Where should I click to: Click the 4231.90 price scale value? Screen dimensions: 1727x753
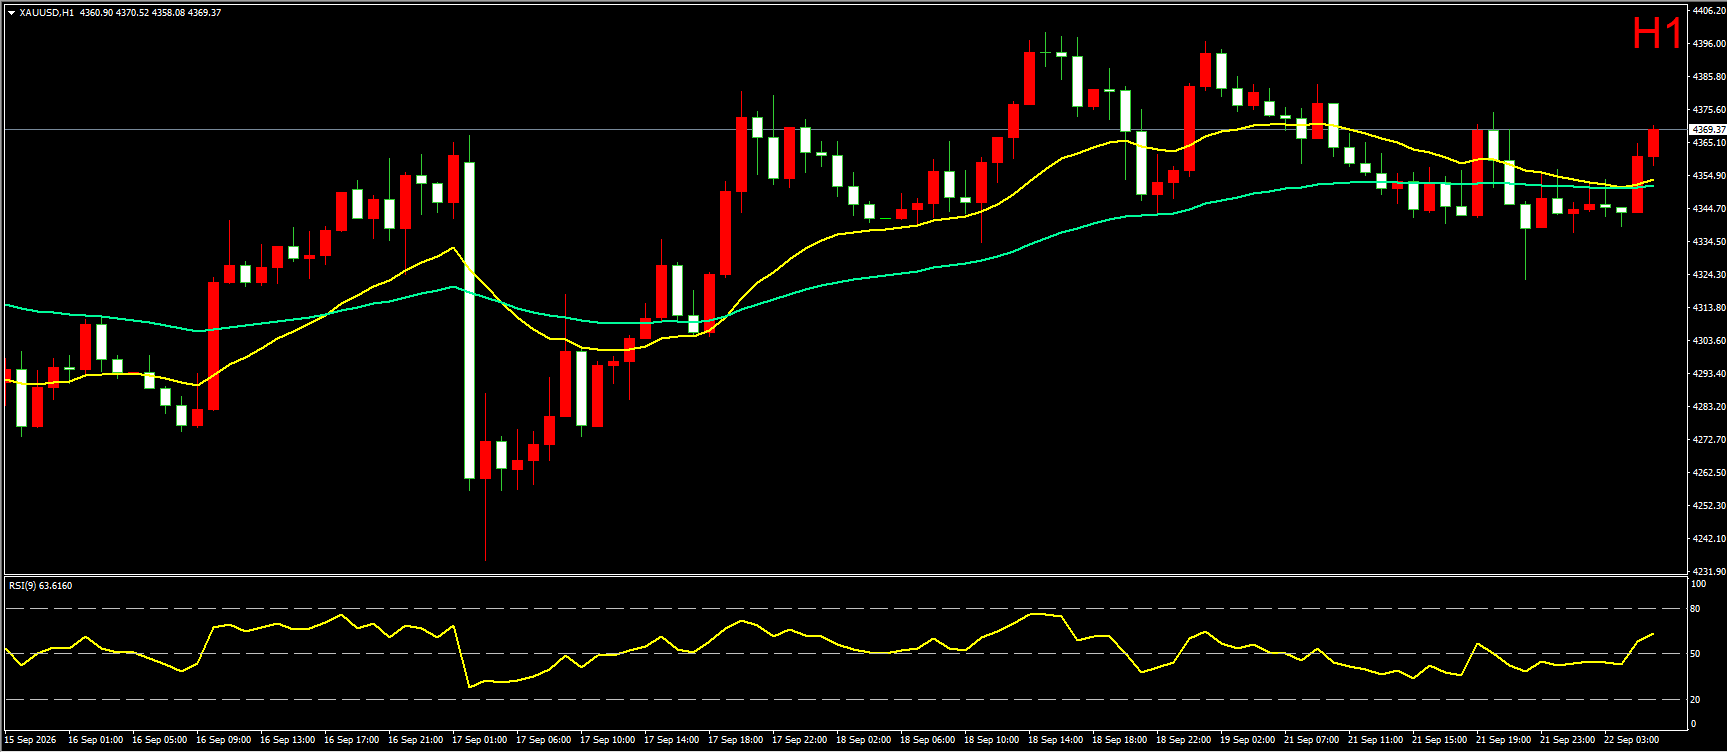1708,572
